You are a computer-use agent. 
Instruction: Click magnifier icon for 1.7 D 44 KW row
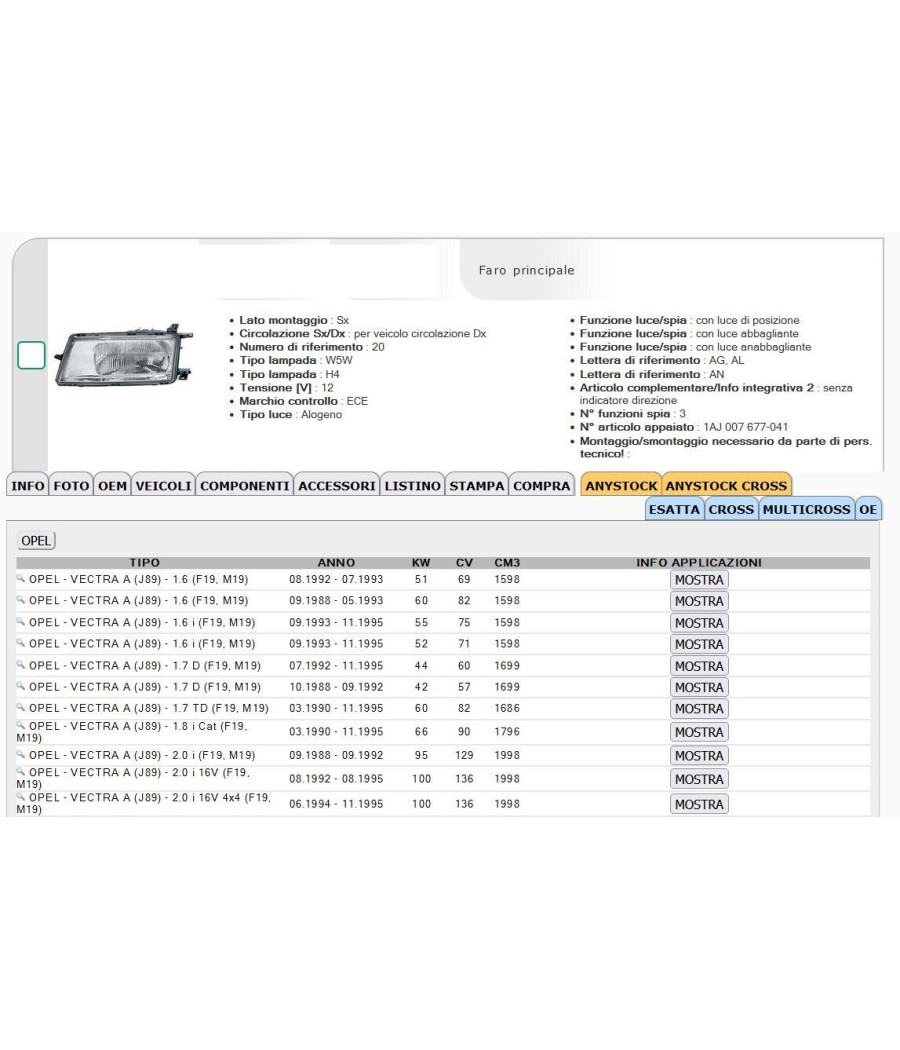(x=21, y=664)
